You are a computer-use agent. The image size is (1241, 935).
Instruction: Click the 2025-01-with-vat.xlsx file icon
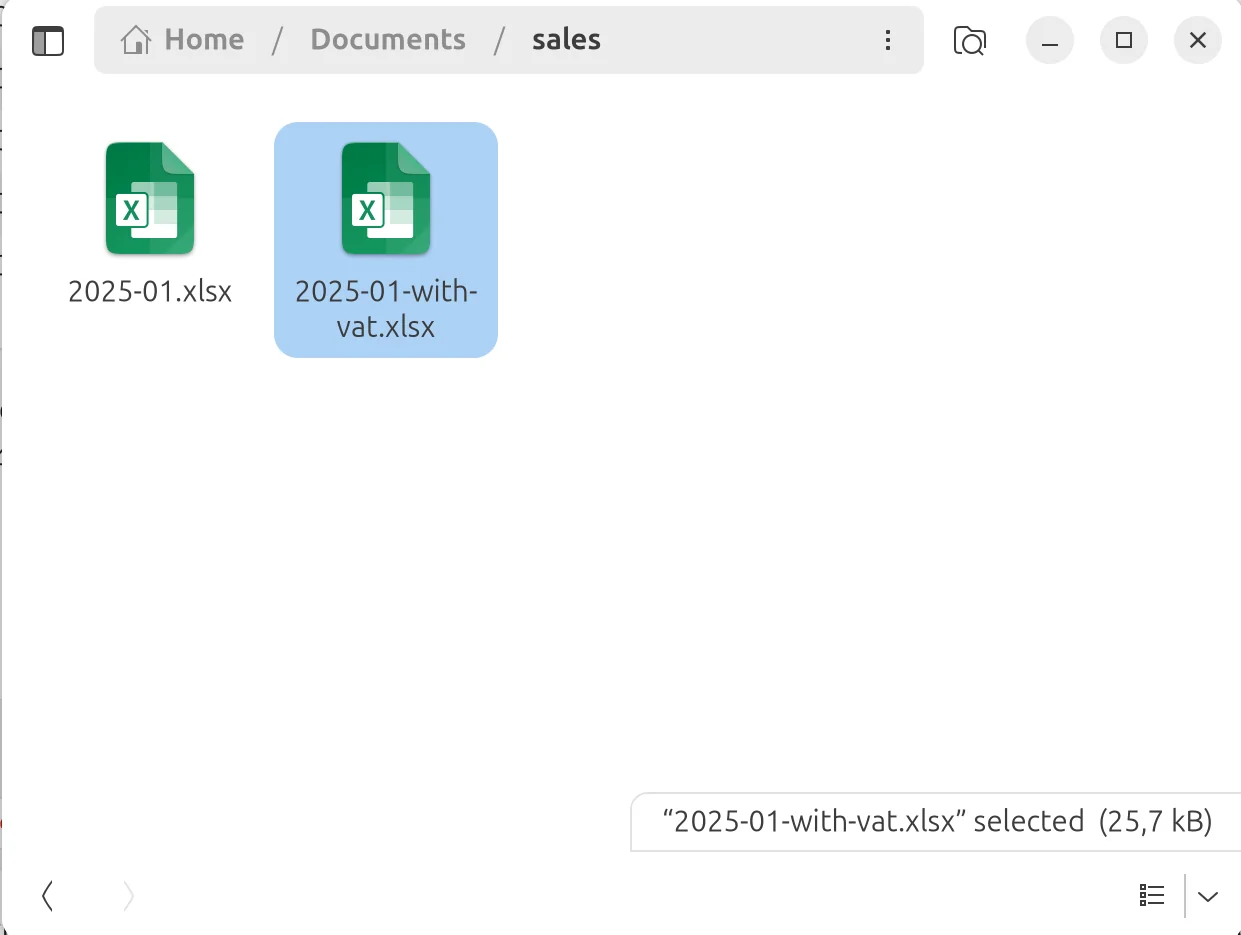click(386, 198)
